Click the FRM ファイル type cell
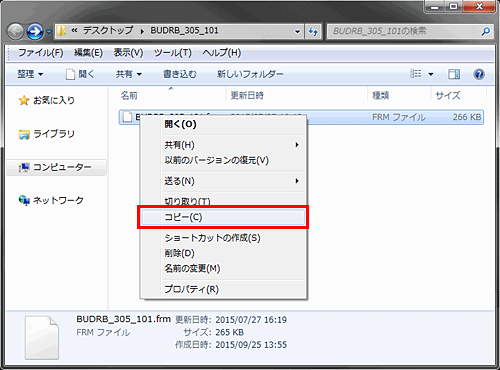 [399, 117]
